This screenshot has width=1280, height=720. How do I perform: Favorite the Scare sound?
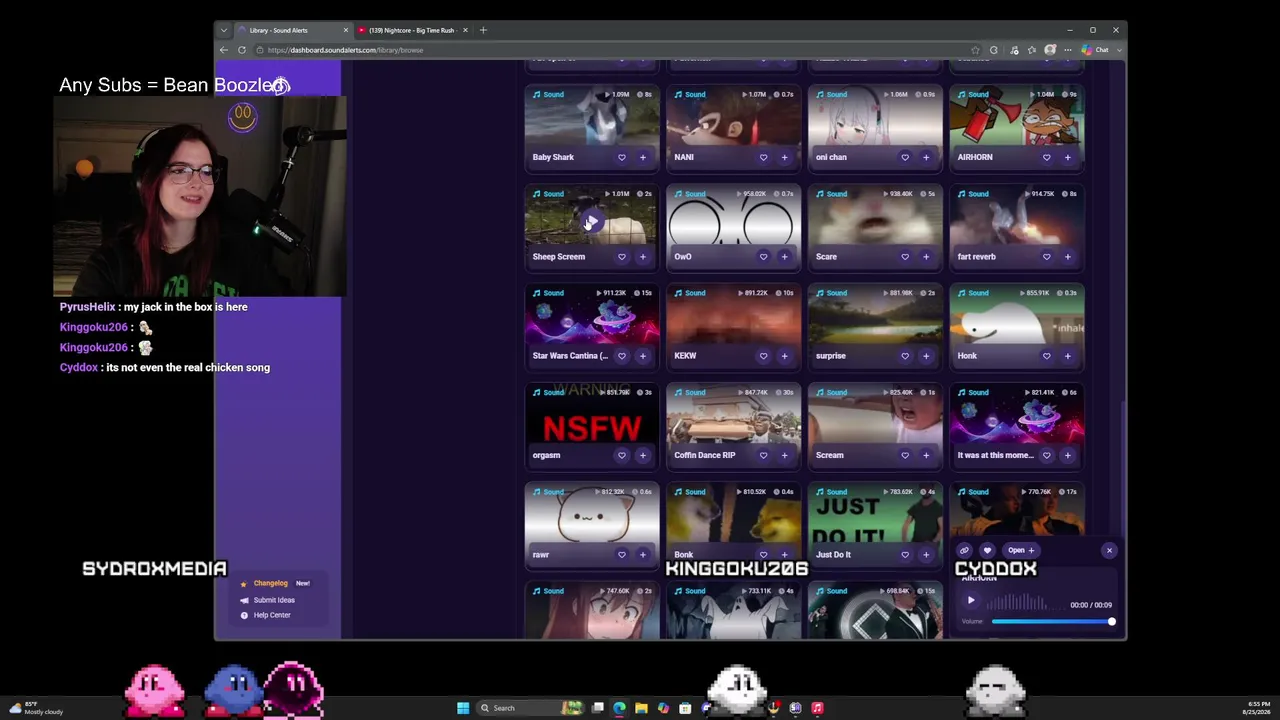pos(905,257)
